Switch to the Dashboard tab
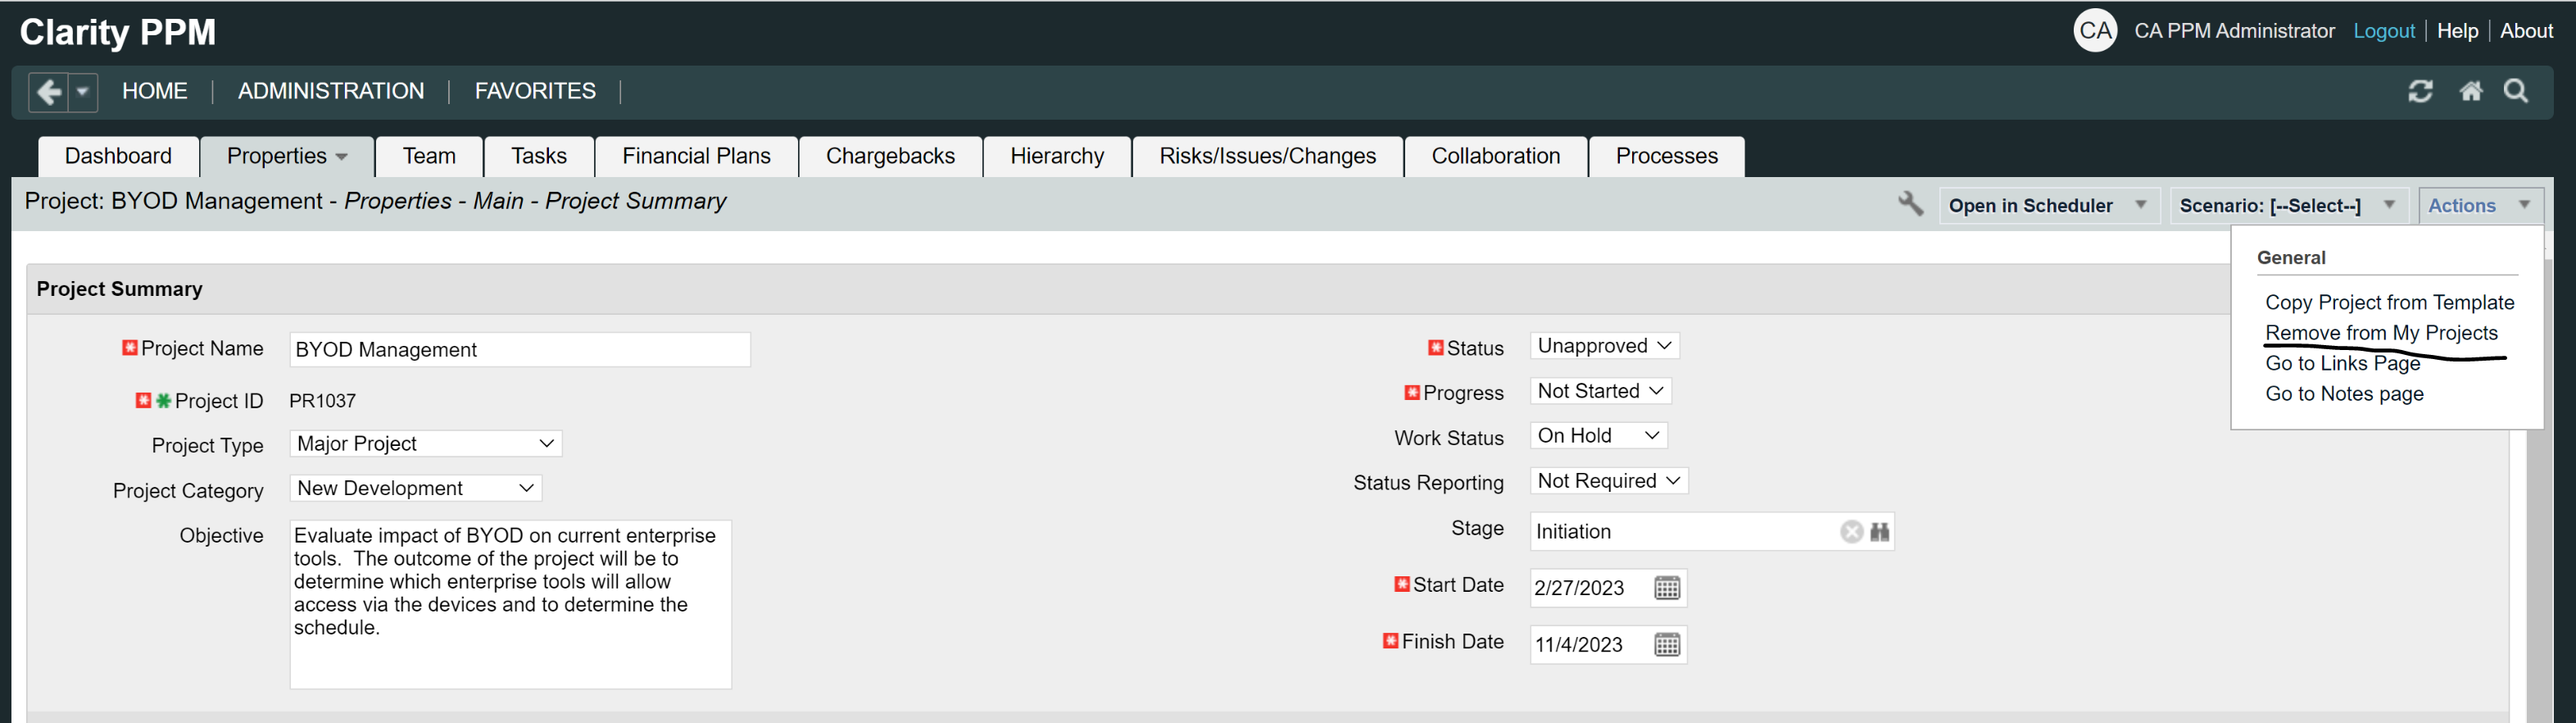2576x723 pixels. coord(118,157)
